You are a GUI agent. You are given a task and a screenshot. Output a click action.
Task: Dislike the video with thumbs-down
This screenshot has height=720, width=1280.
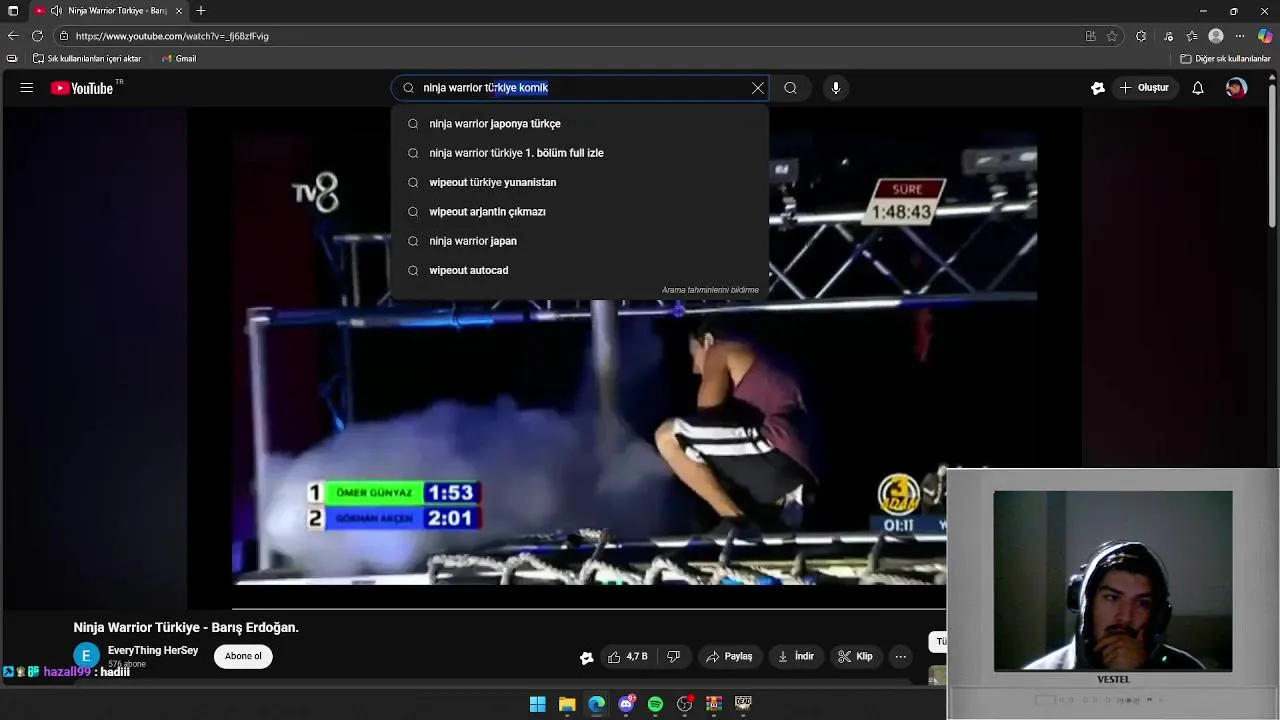[x=674, y=657]
